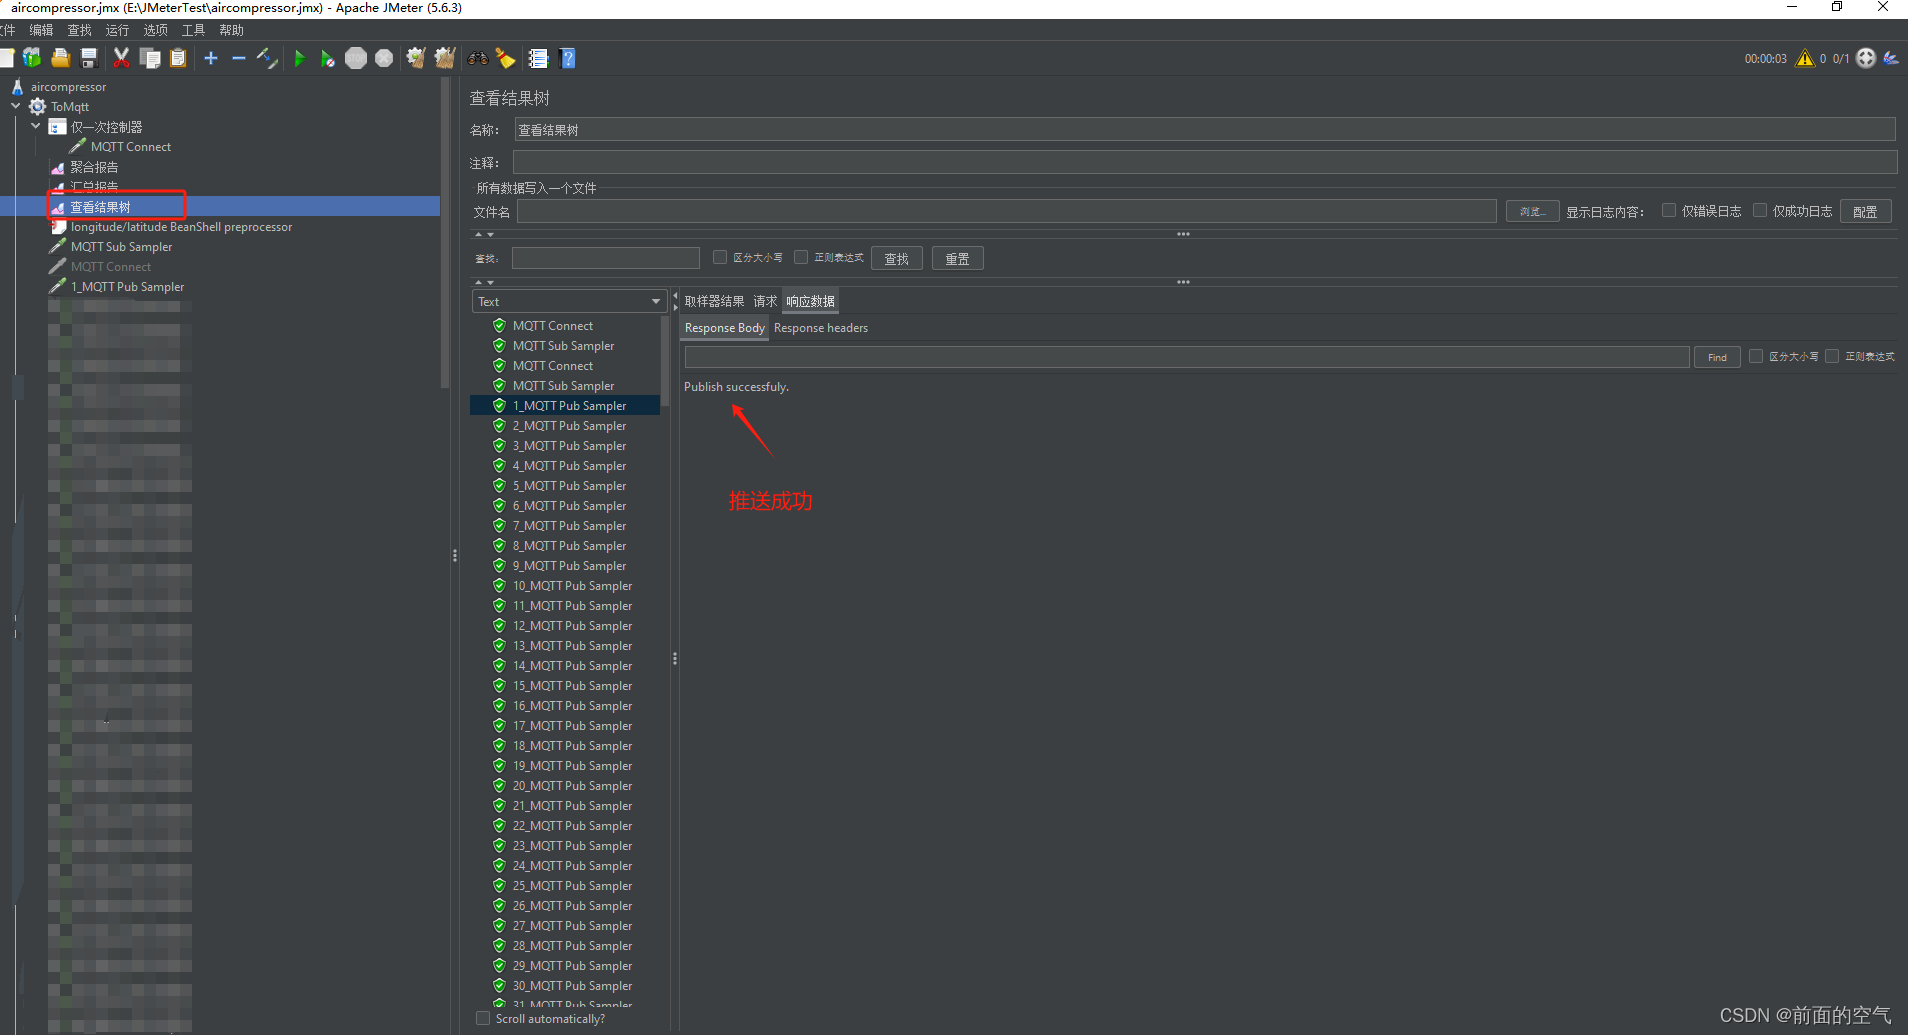Open Help with question mark icon
Screen dimensions: 1908x1035
tap(568, 58)
